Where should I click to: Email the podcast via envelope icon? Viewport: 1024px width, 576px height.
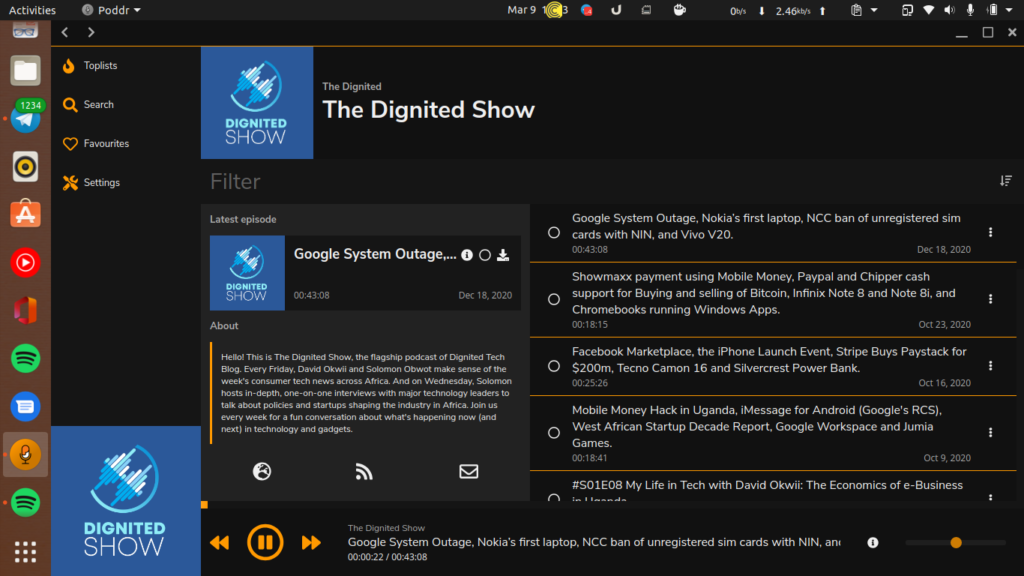coord(468,472)
